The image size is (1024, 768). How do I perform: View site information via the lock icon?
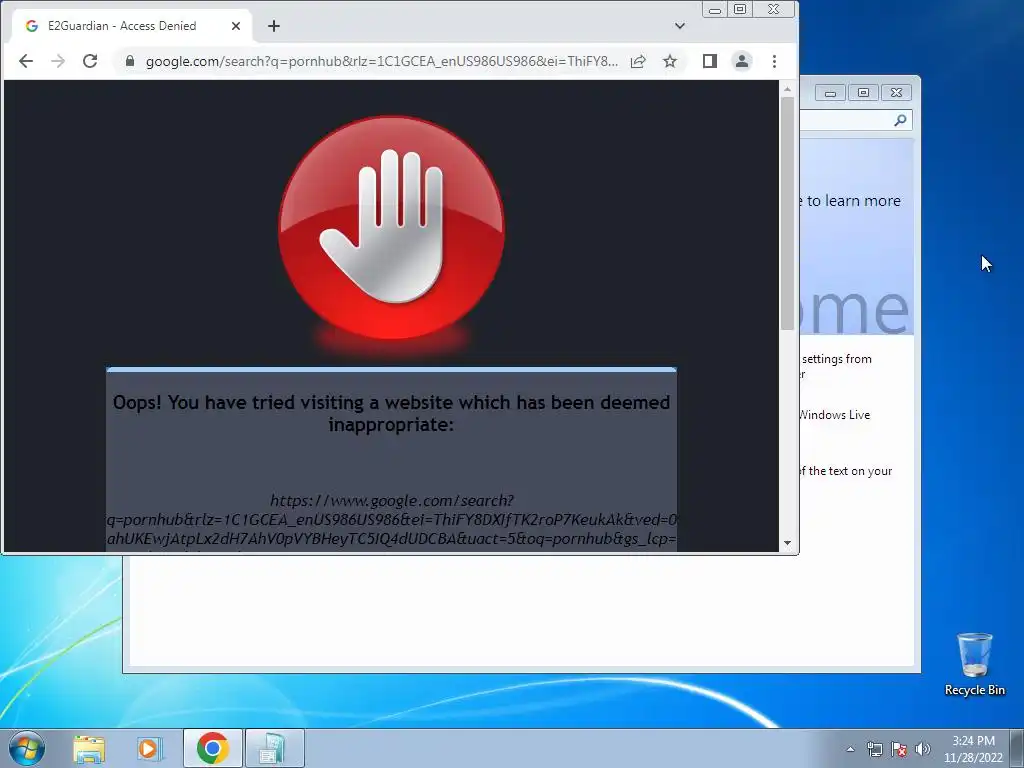(x=130, y=61)
